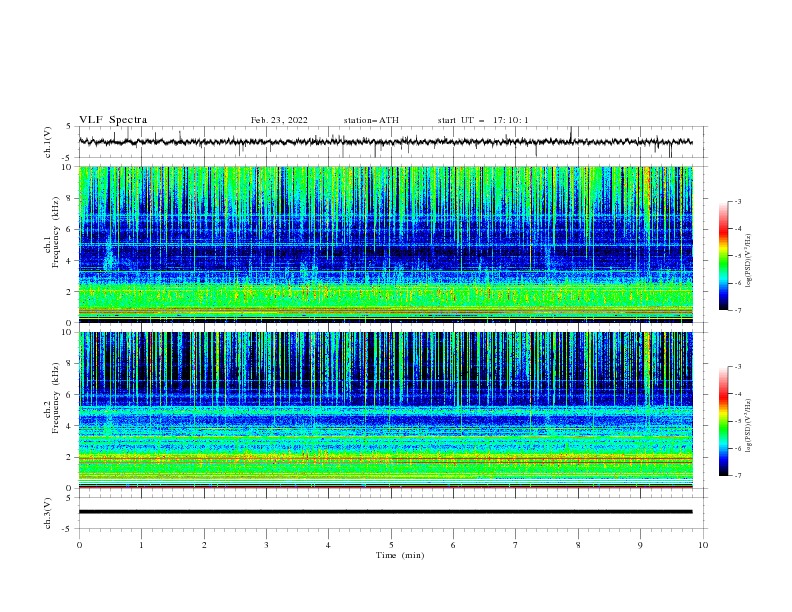Click the '-3' label on ch.1 color scale

(x=737, y=201)
